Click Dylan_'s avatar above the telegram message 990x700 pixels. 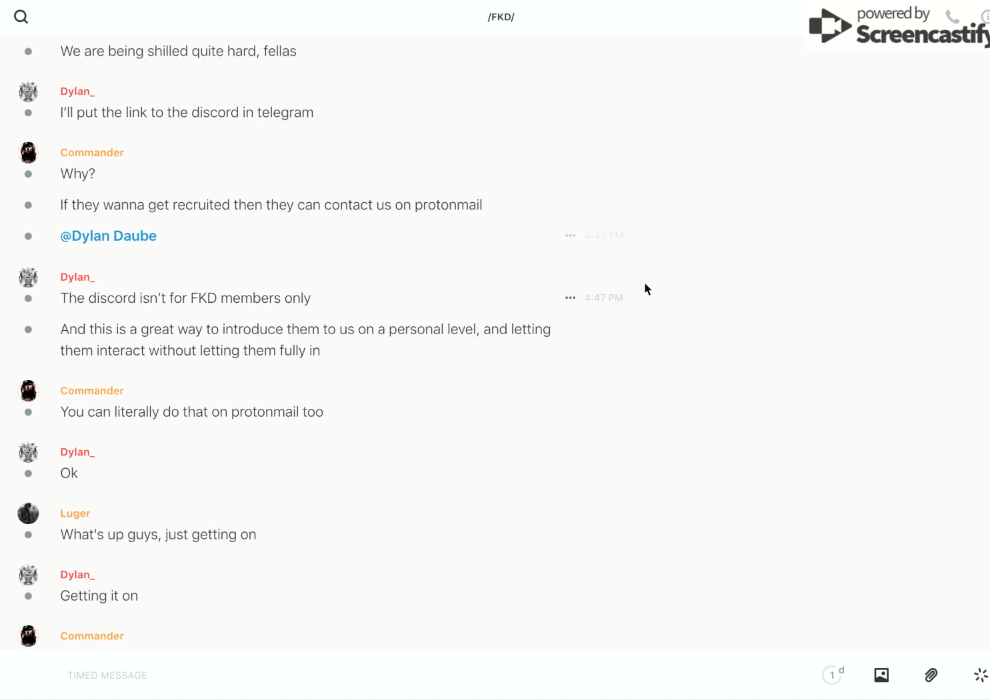(28, 92)
